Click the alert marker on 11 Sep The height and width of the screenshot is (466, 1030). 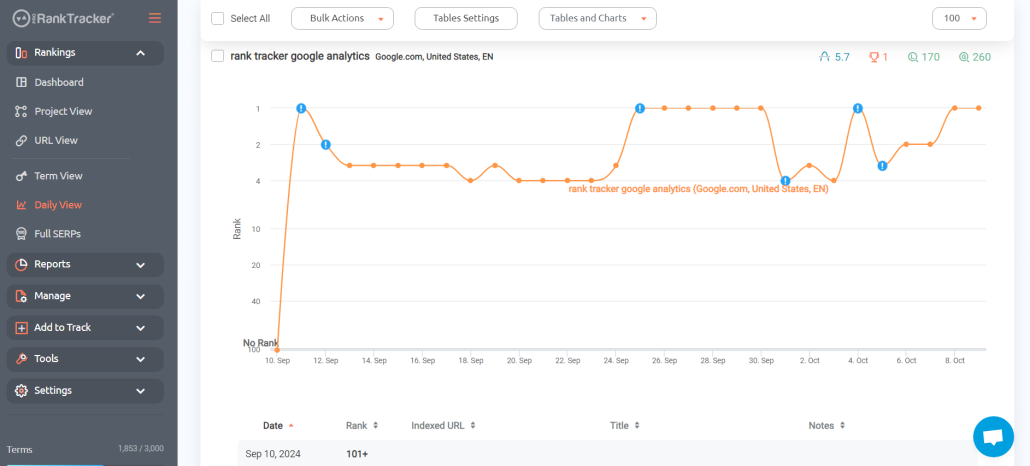(x=301, y=108)
